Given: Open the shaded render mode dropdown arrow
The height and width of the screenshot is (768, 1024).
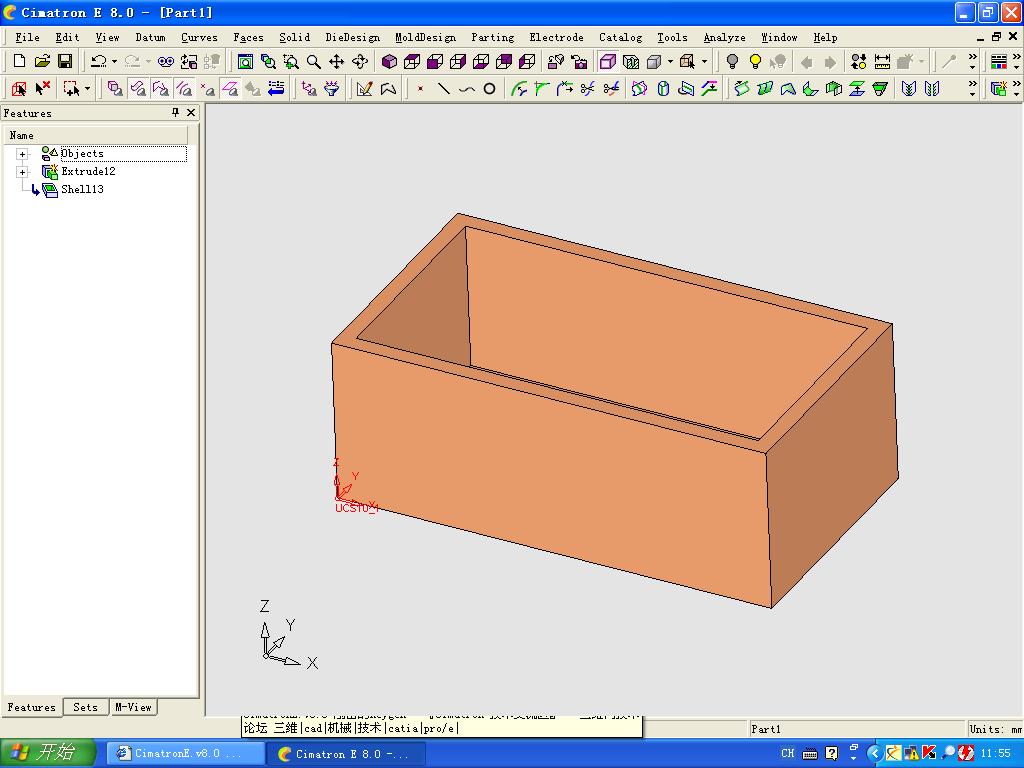Looking at the screenshot, I should tap(670, 61).
